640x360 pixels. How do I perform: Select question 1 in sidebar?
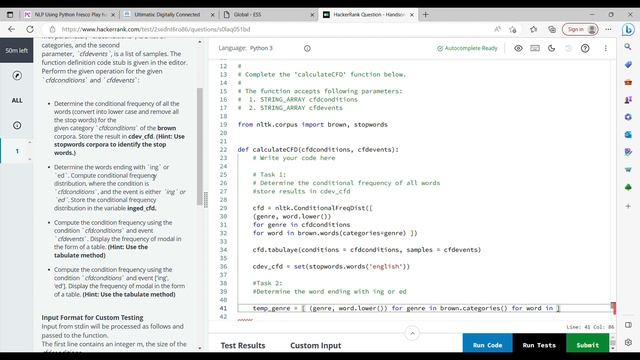click(x=17, y=151)
